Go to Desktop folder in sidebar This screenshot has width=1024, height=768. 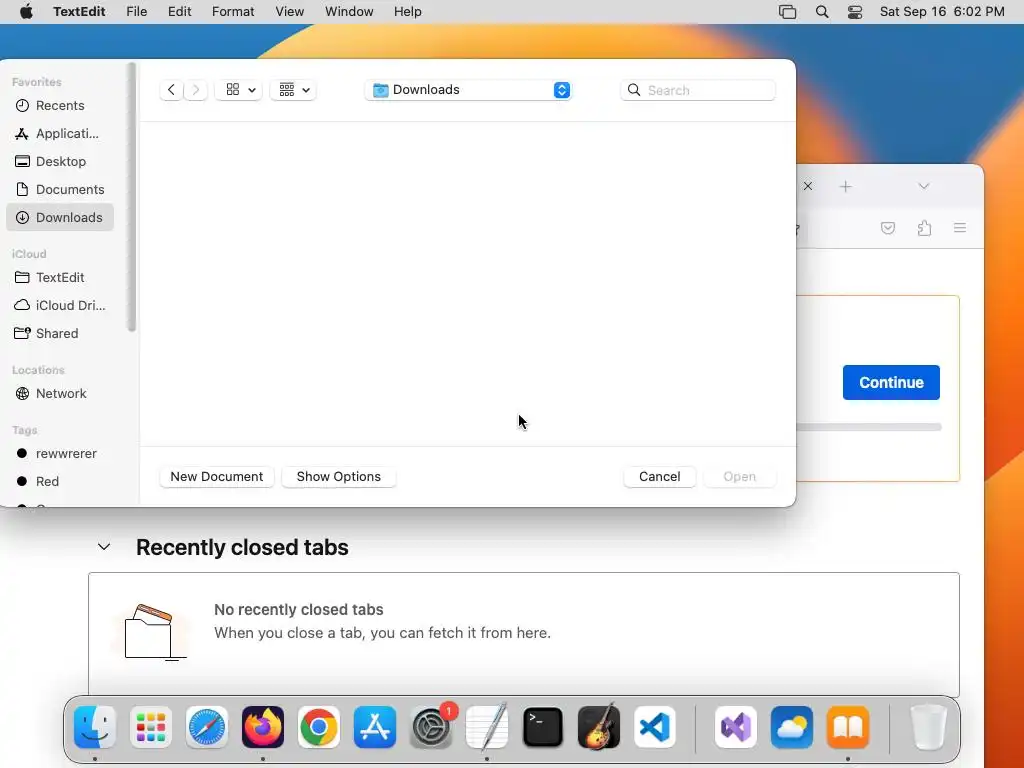[x=59, y=161]
